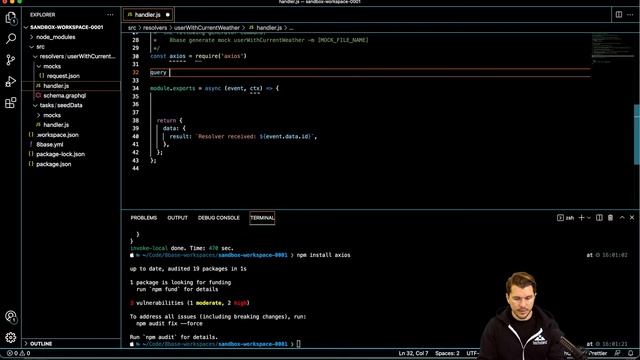640x360 pixels.
Task: Open 8base.yml file
Action: pos(49,144)
